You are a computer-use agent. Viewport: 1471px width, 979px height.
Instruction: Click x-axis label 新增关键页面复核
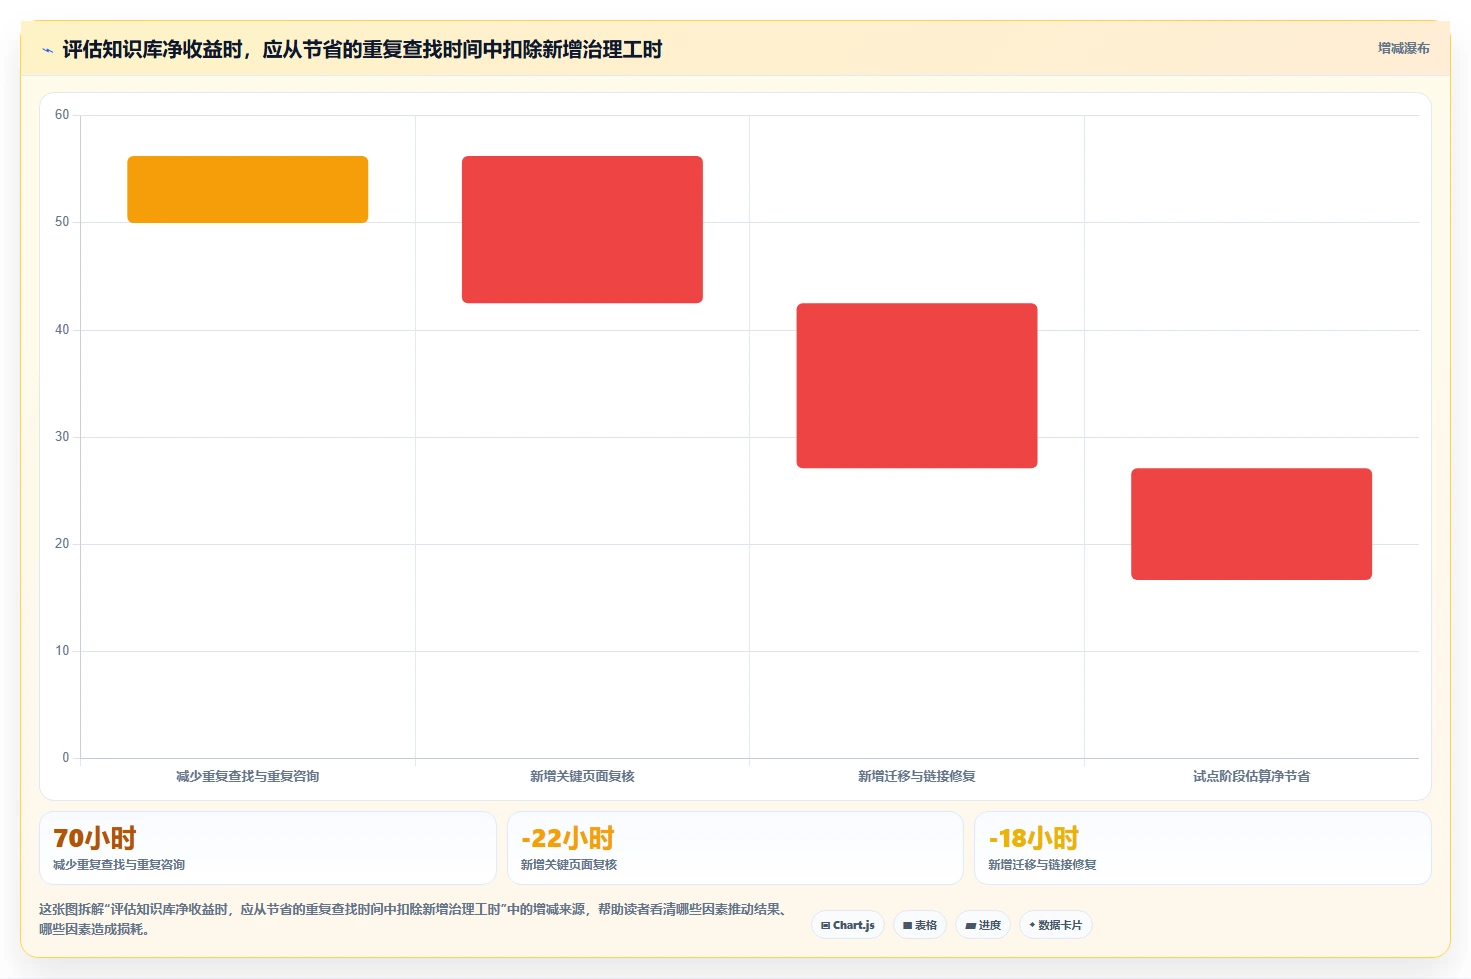click(582, 776)
